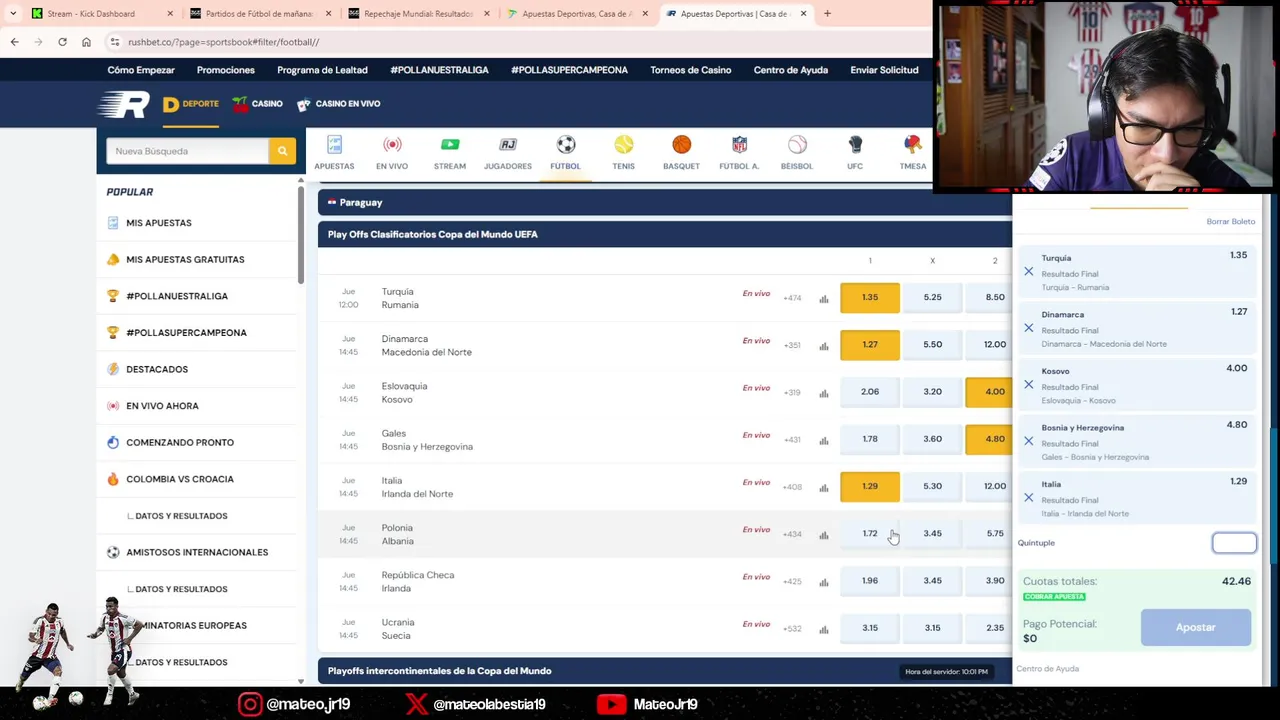Open Programa de Lealtad link
The height and width of the screenshot is (720, 1280).
(x=322, y=70)
